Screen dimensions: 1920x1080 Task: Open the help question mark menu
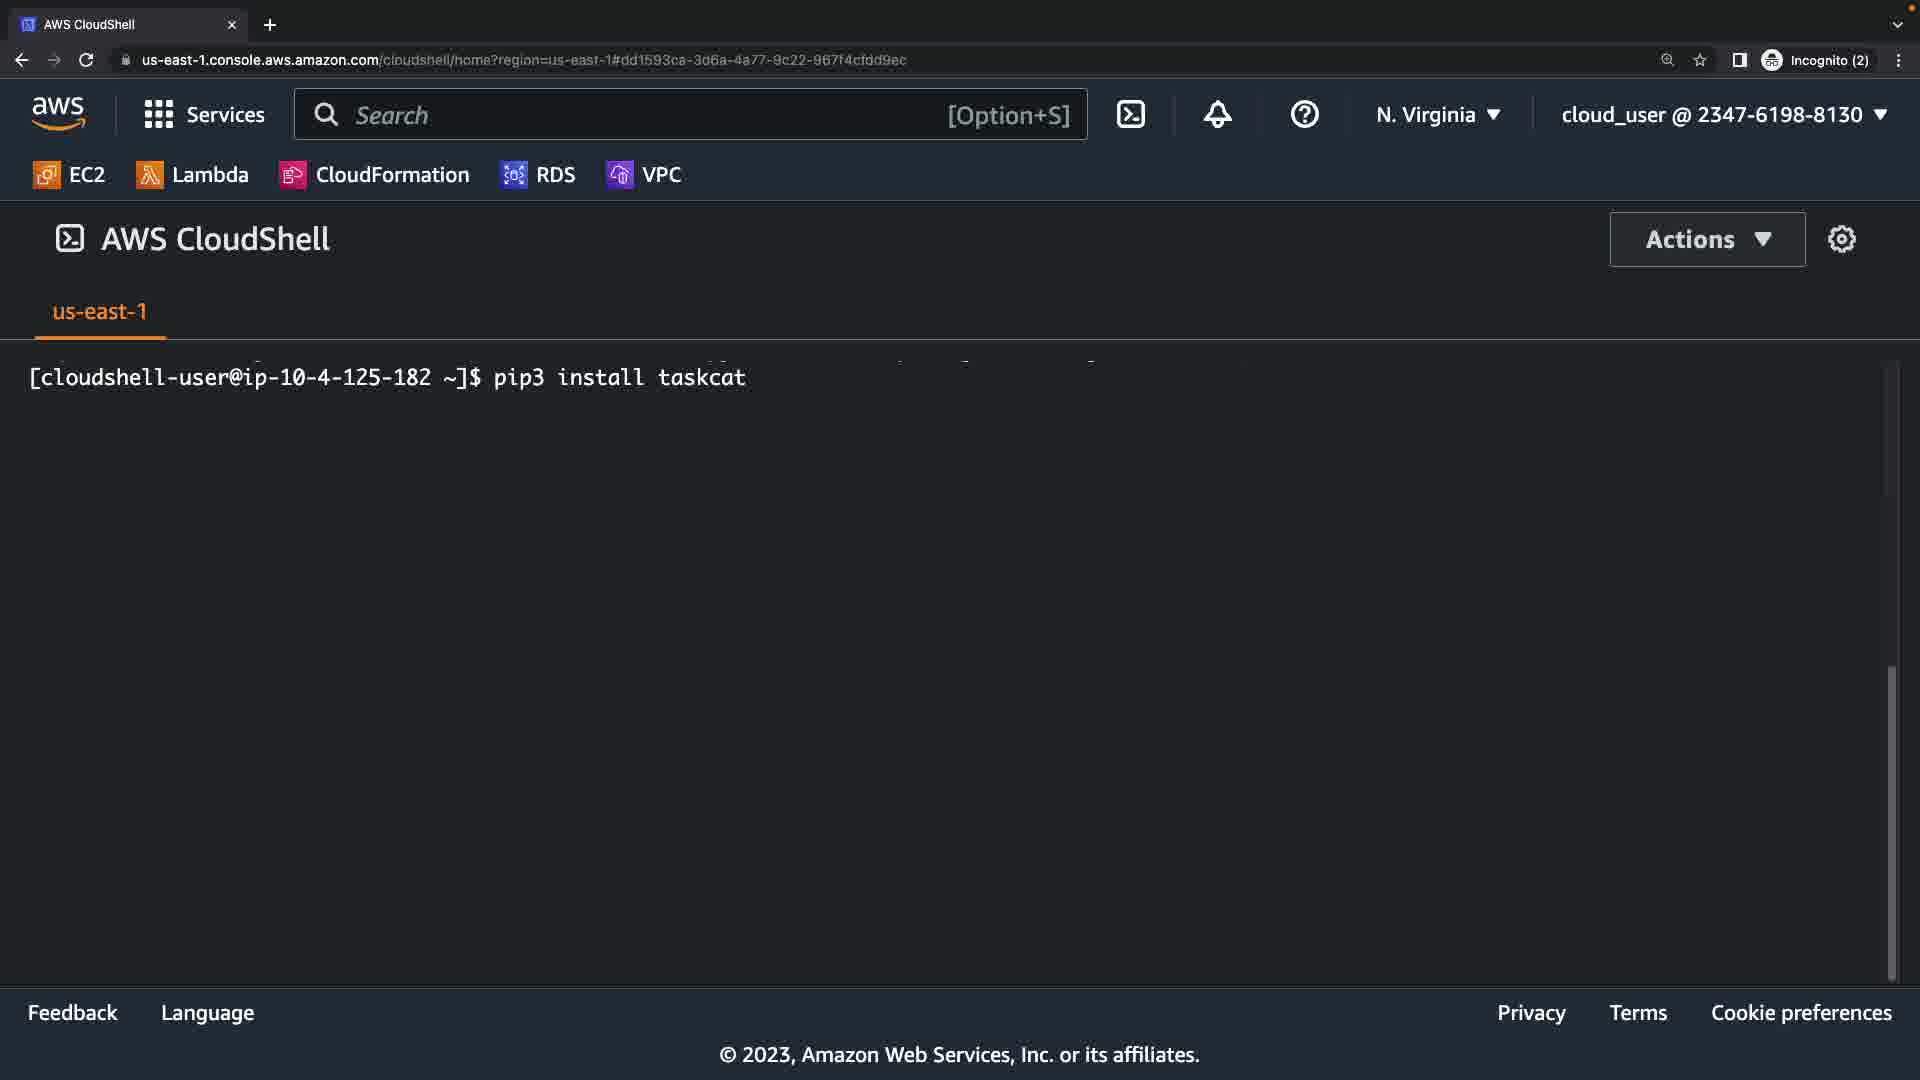coord(1304,115)
